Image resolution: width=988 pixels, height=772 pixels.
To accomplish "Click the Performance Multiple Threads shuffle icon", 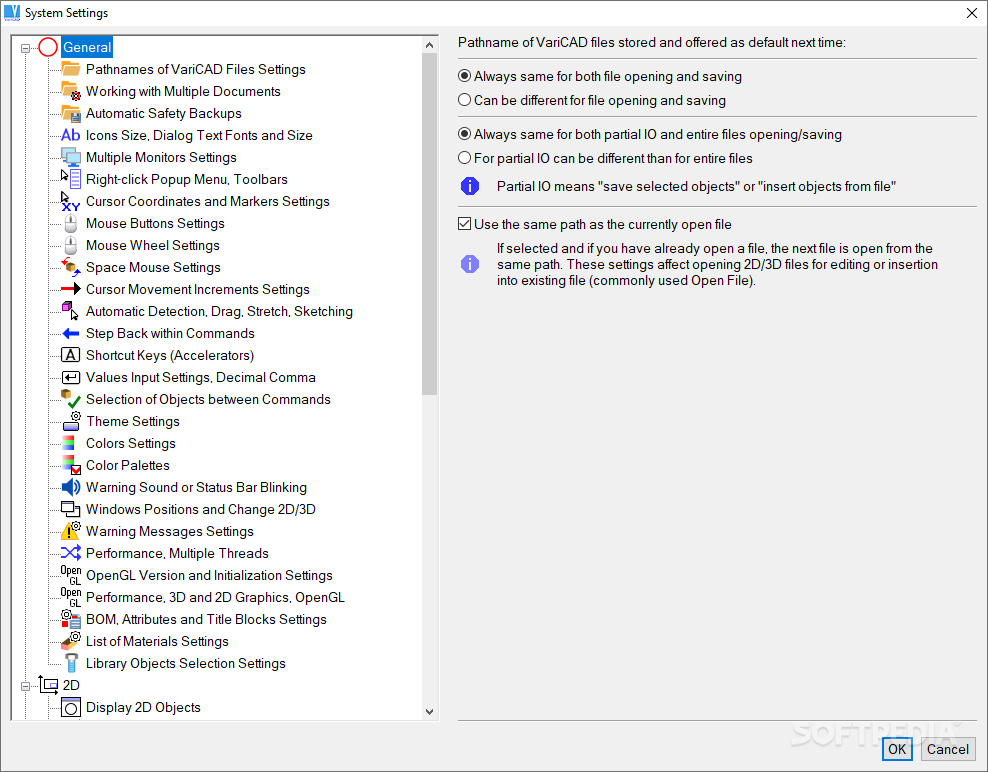I will [x=71, y=553].
